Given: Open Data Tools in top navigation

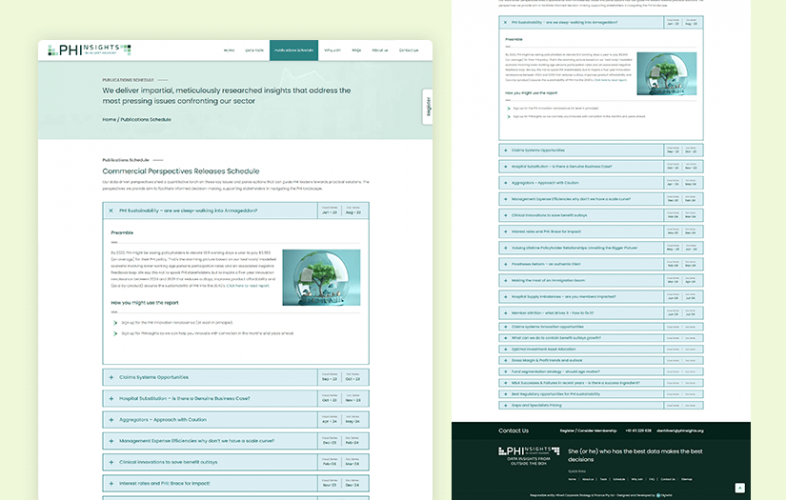Looking at the screenshot, I should tap(254, 50).
